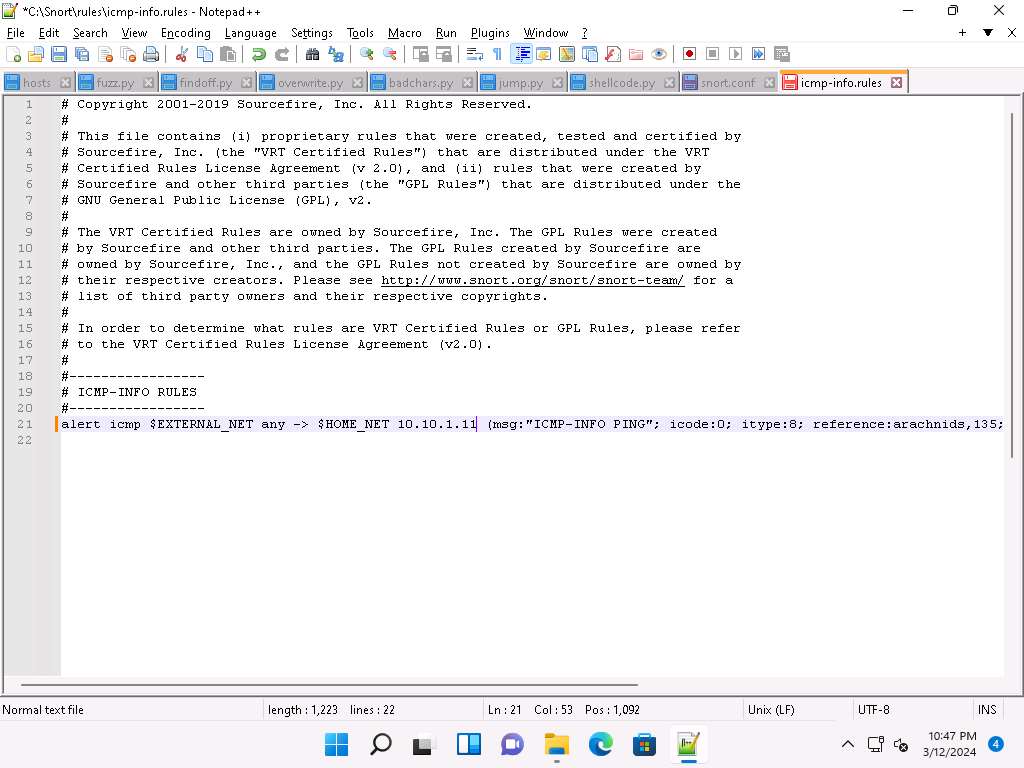Screen dimensions: 1024x768
Task: Start recording a macro
Action: pos(690,54)
